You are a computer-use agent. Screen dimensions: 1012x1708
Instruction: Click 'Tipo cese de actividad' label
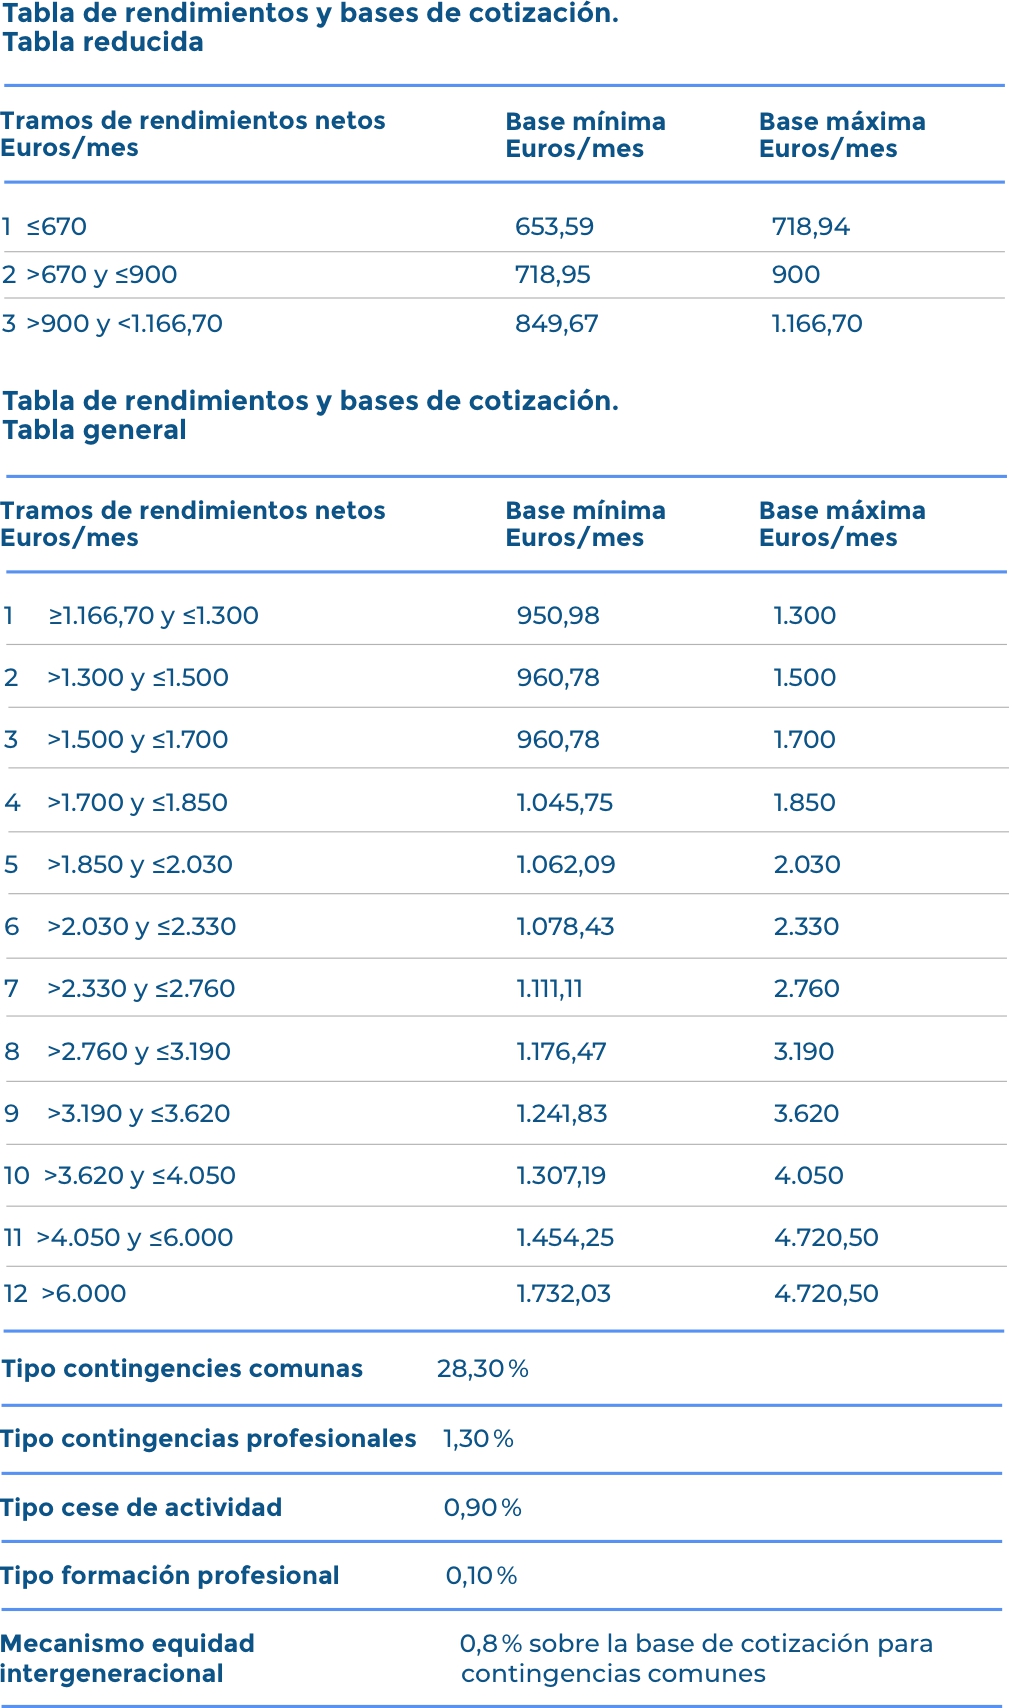[141, 1508]
